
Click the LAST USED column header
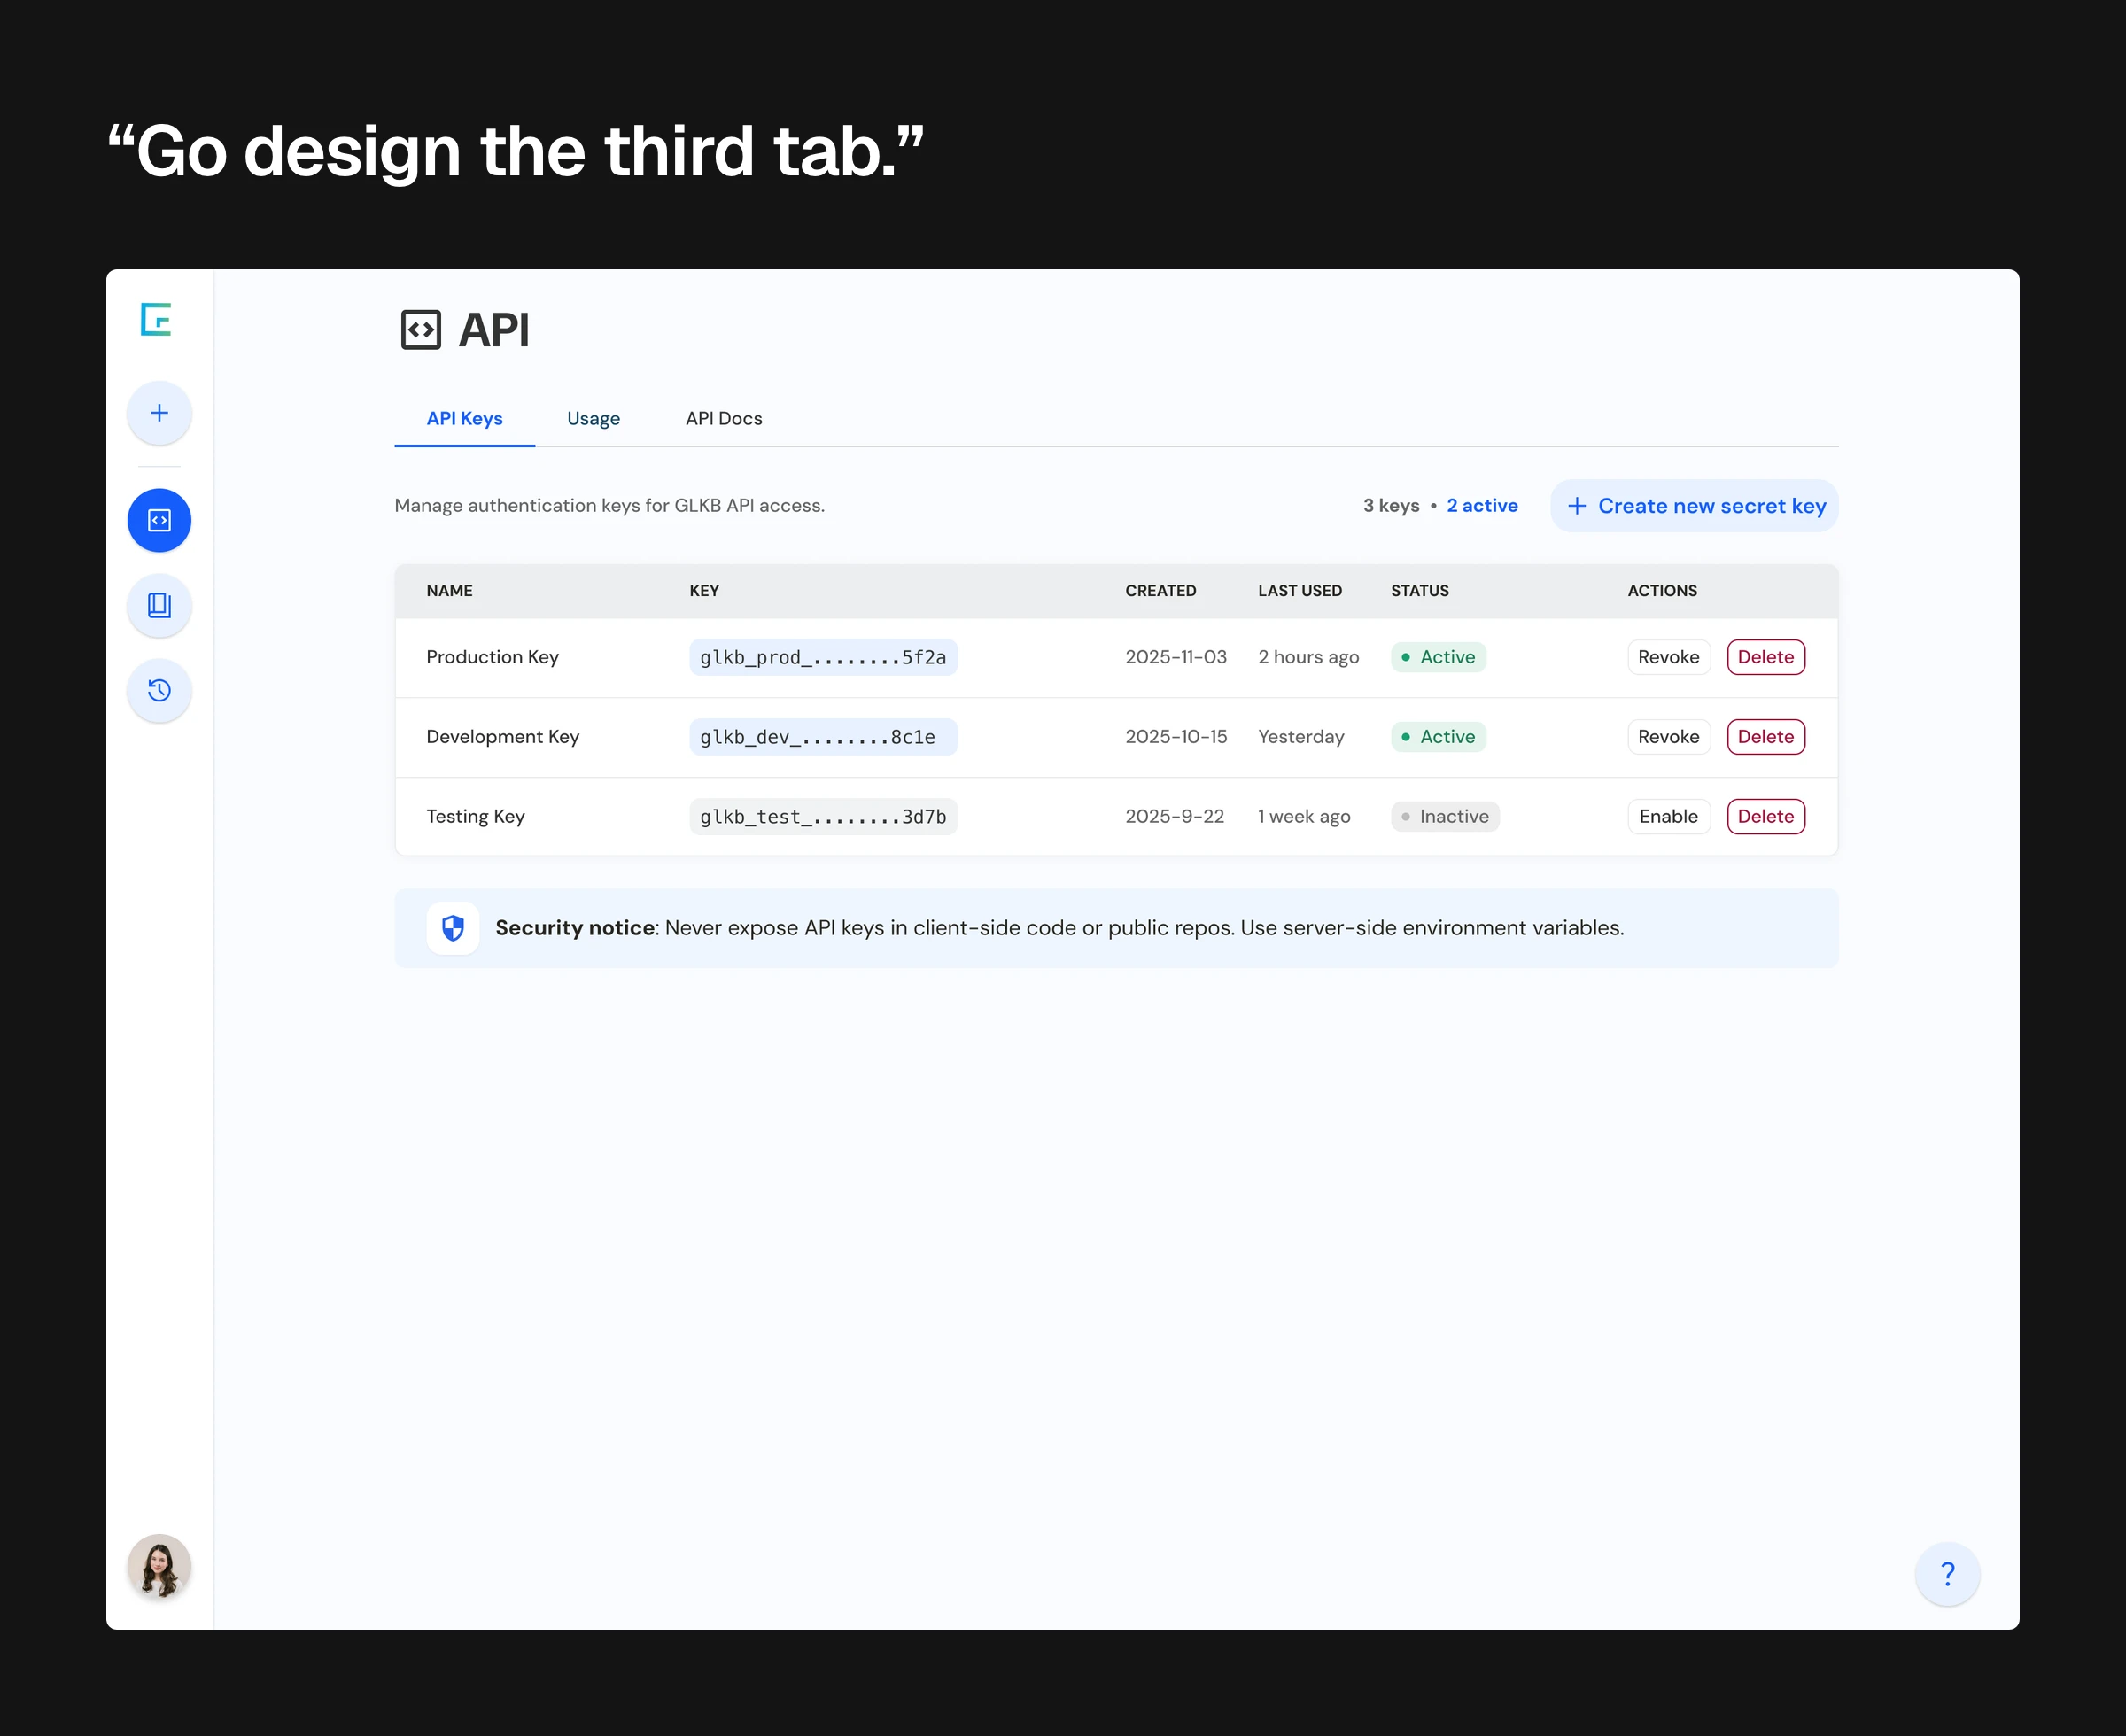[x=1300, y=591]
